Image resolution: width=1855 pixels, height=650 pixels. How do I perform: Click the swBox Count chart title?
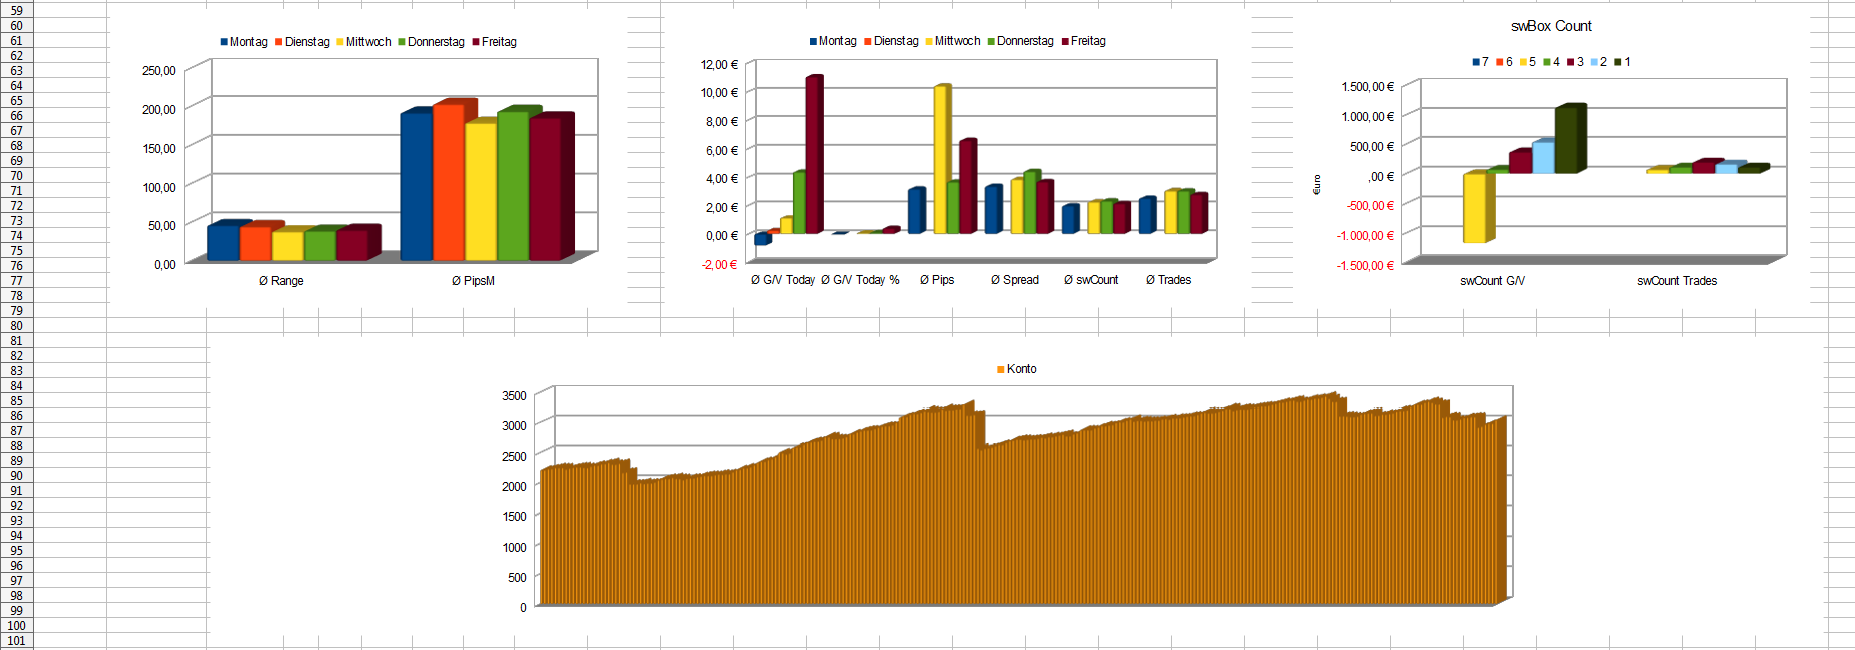[x=1550, y=26]
